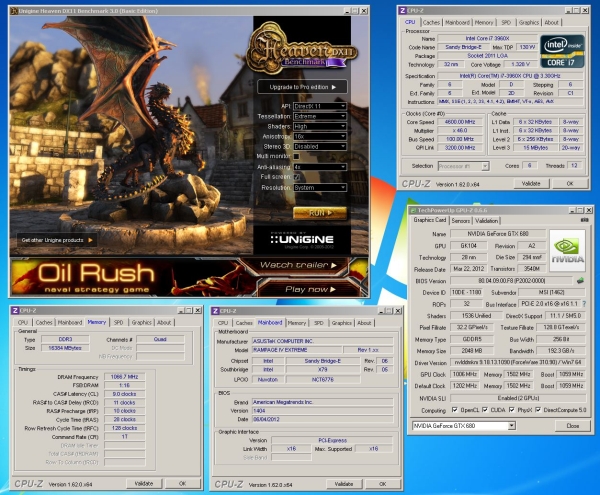The width and height of the screenshot is (600, 495).
Task: Click the DRAM Frequency 1066.7 MHz value
Action: 124,377
